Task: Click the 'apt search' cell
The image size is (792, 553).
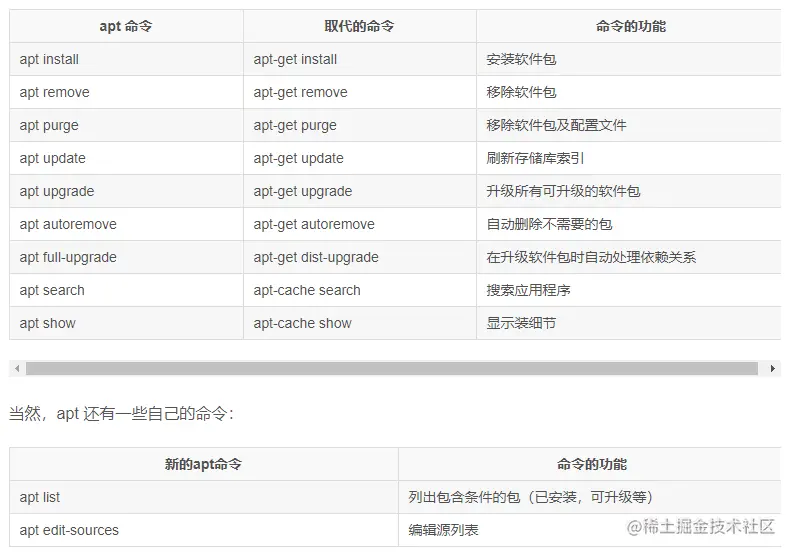Action: 126,290
